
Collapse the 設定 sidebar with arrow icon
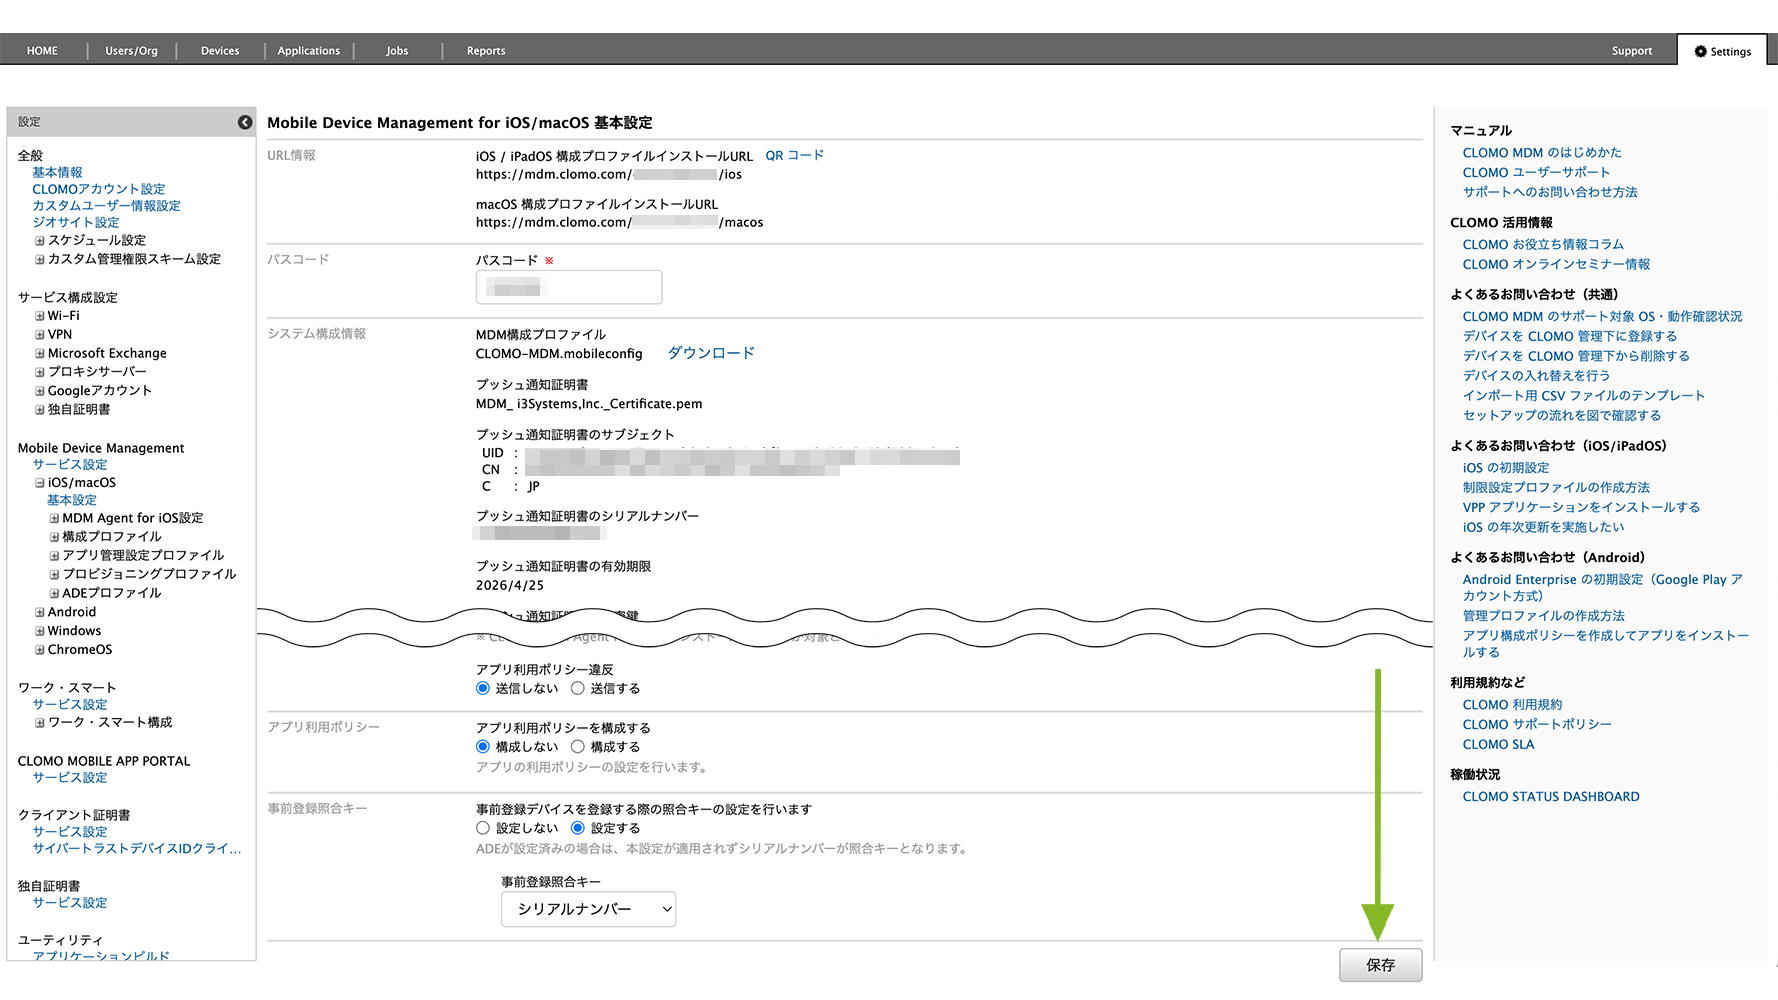click(x=245, y=122)
